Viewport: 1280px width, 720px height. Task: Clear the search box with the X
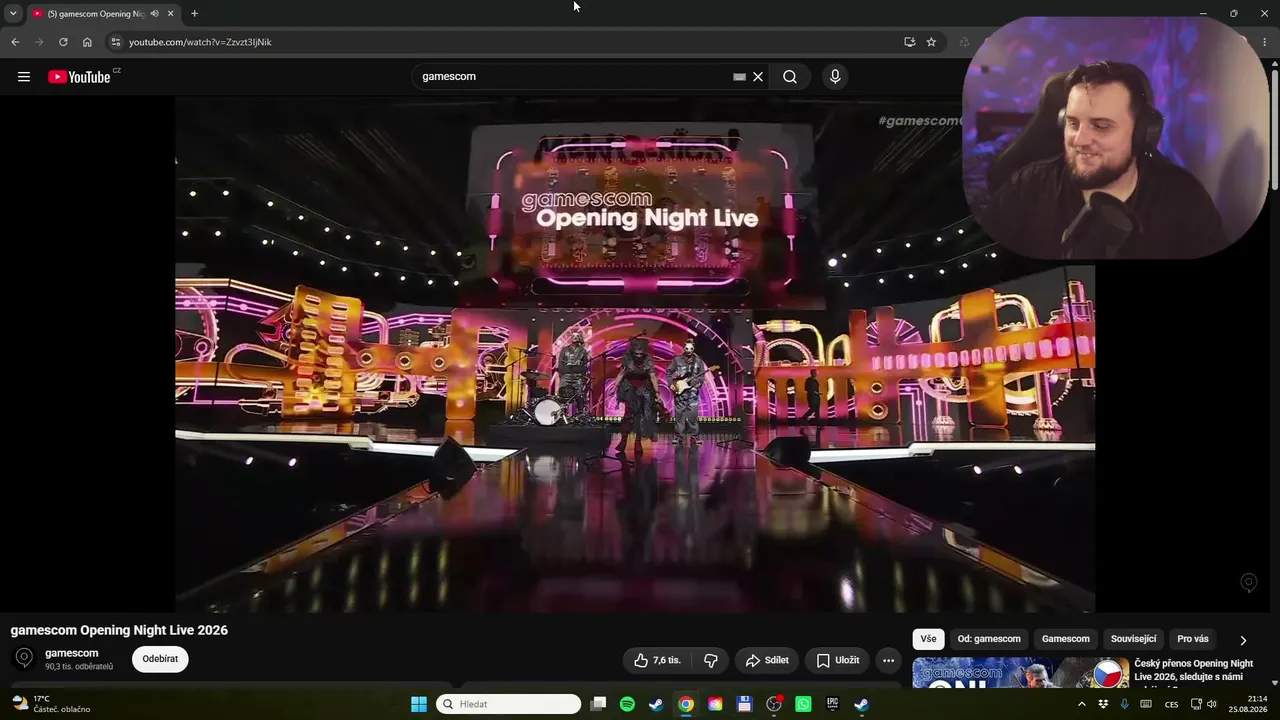tap(758, 77)
